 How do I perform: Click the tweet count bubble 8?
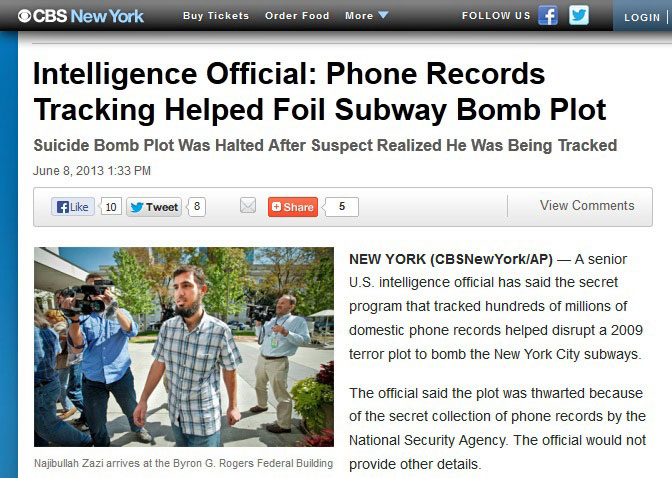197,207
